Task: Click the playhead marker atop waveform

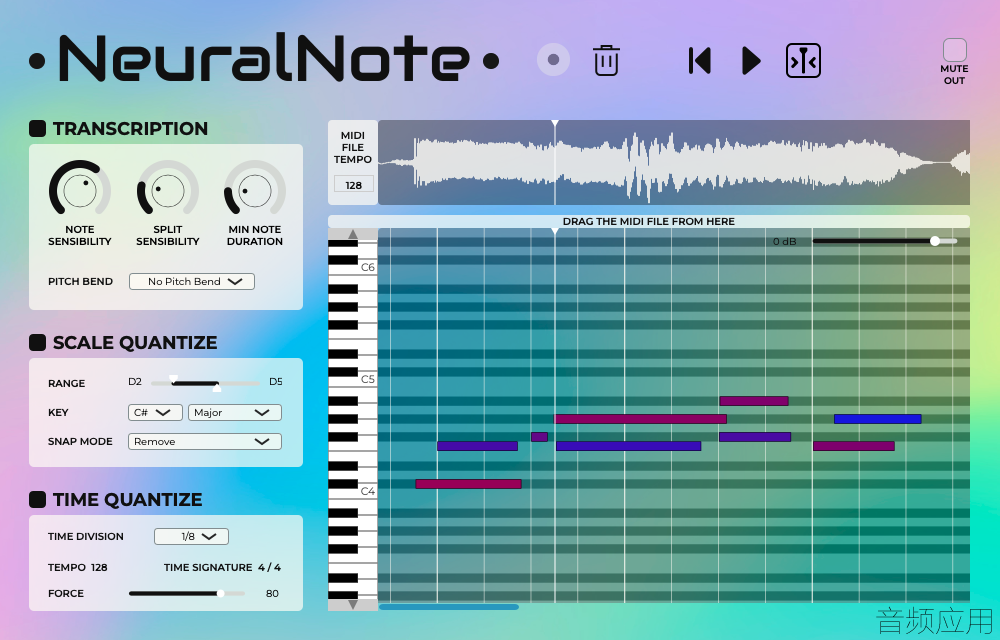Action: click(x=555, y=123)
